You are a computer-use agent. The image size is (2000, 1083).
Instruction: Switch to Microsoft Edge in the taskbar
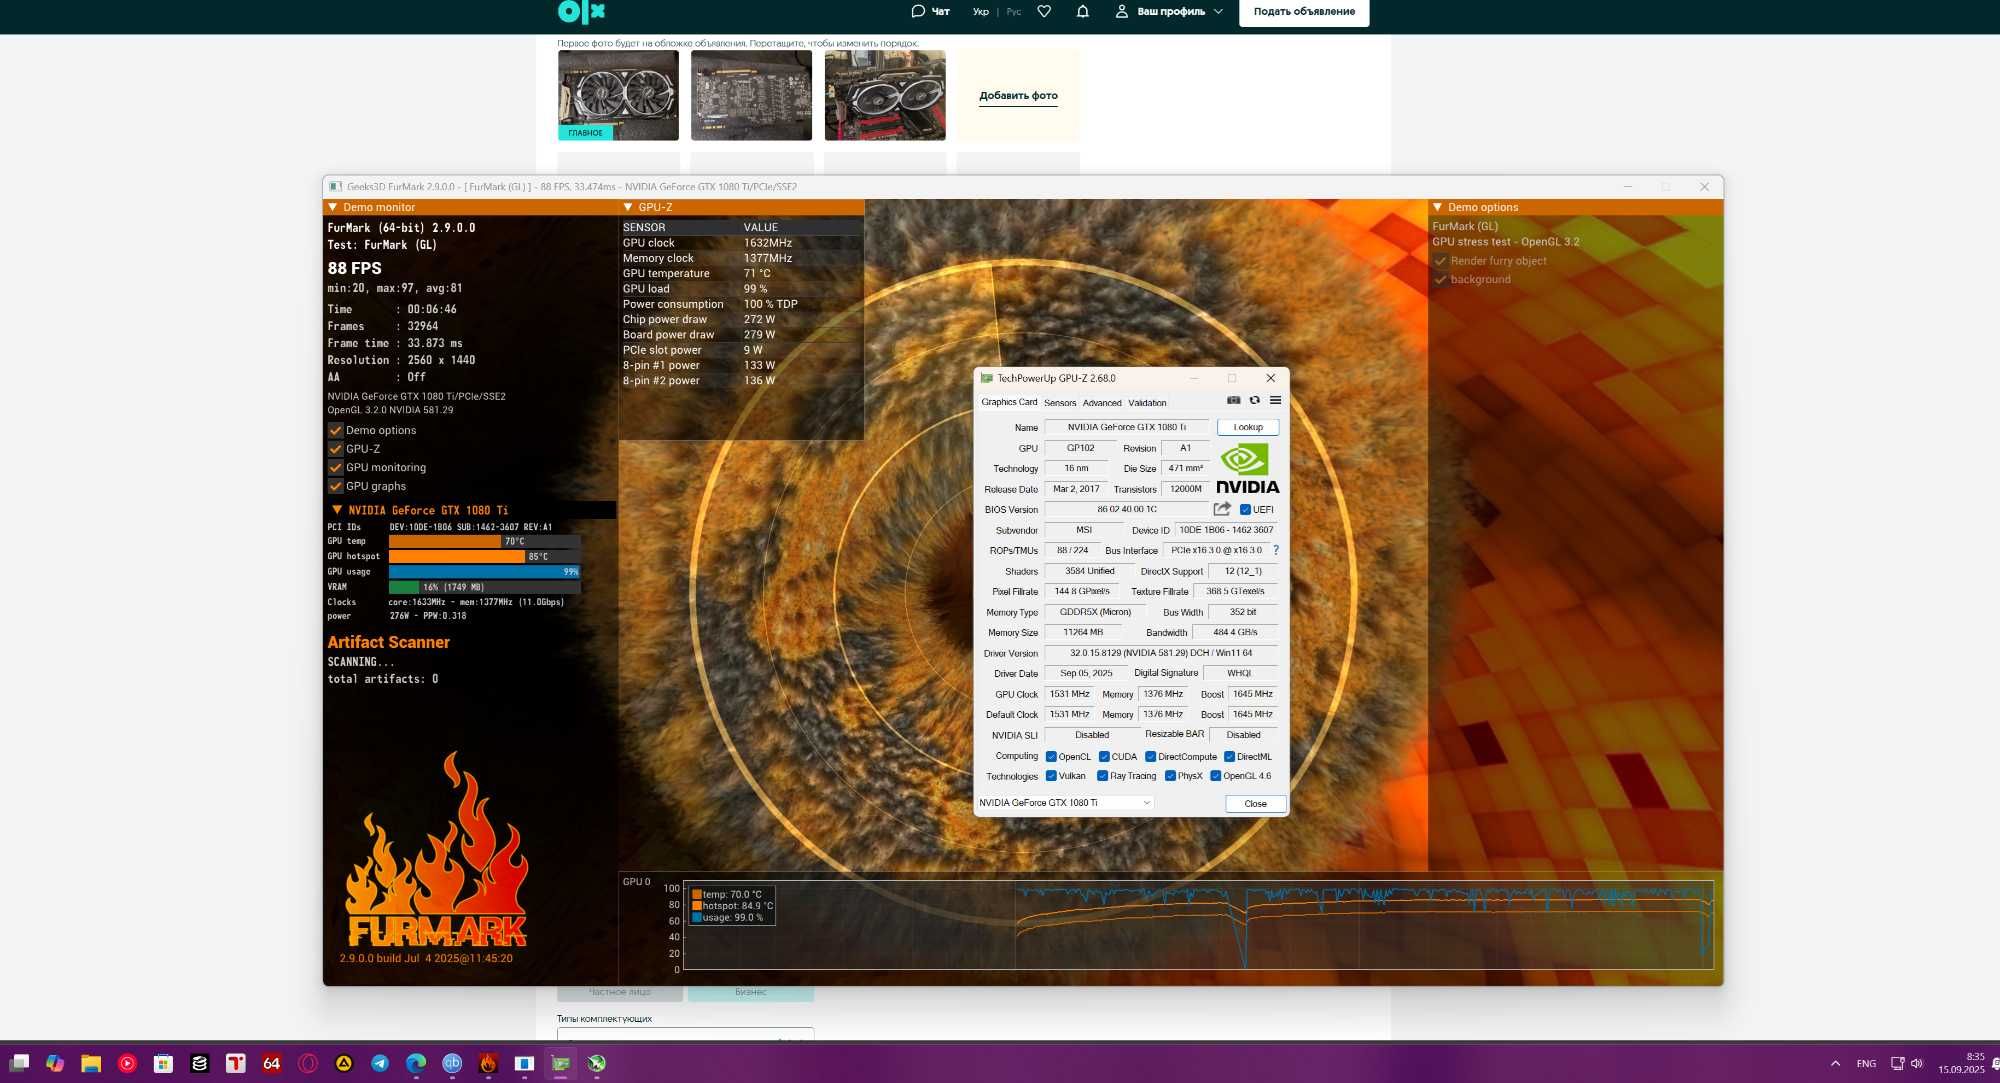(x=416, y=1063)
